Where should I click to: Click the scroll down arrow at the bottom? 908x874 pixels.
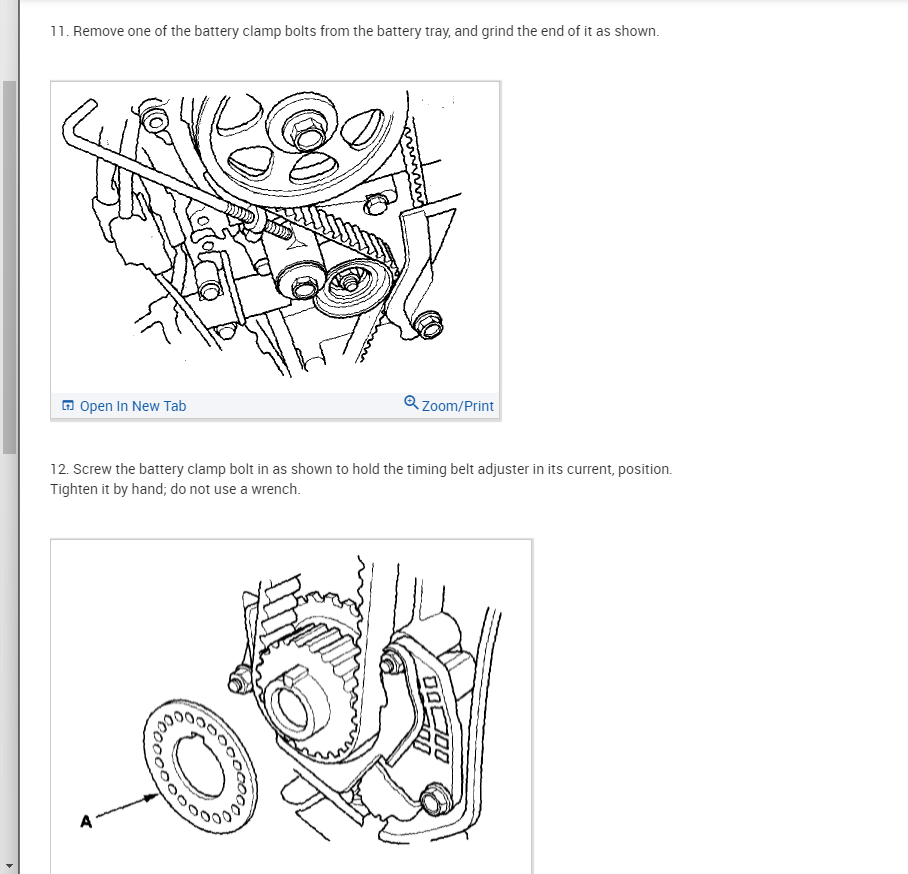(9, 866)
